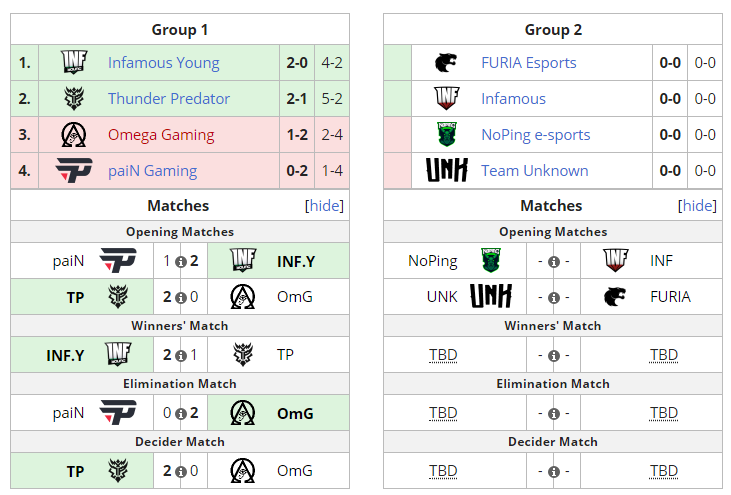
Task: Click Infamous Young logo in Group 1 standings
Action: [74, 63]
